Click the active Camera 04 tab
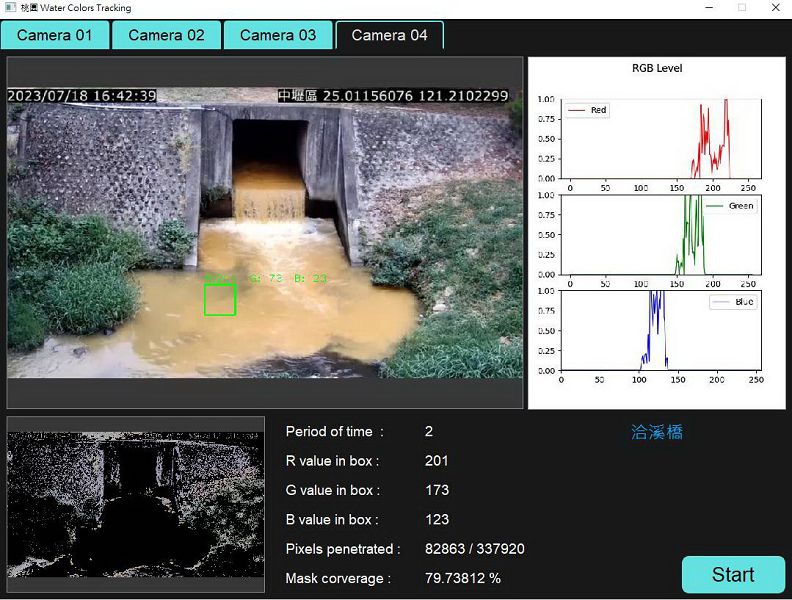 (389, 35)
